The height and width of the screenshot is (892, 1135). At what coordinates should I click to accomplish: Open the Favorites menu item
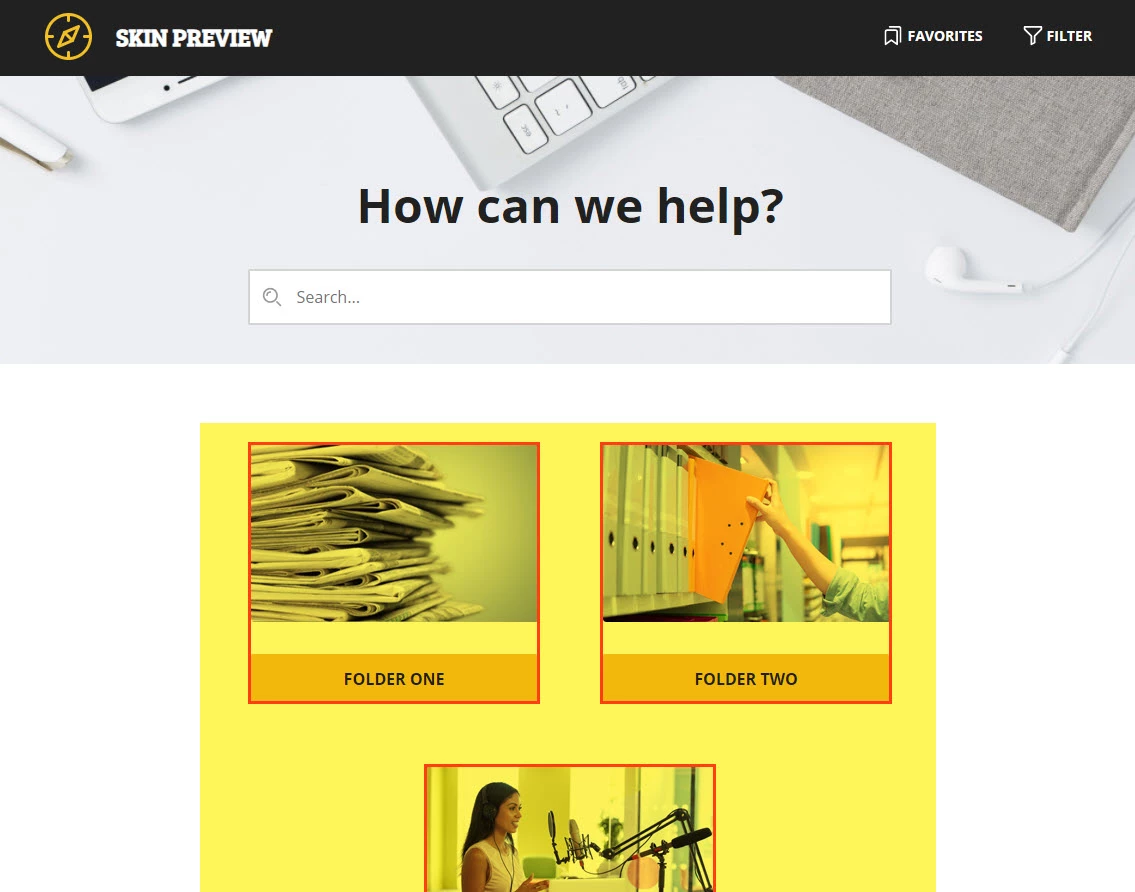pos(933,36)
